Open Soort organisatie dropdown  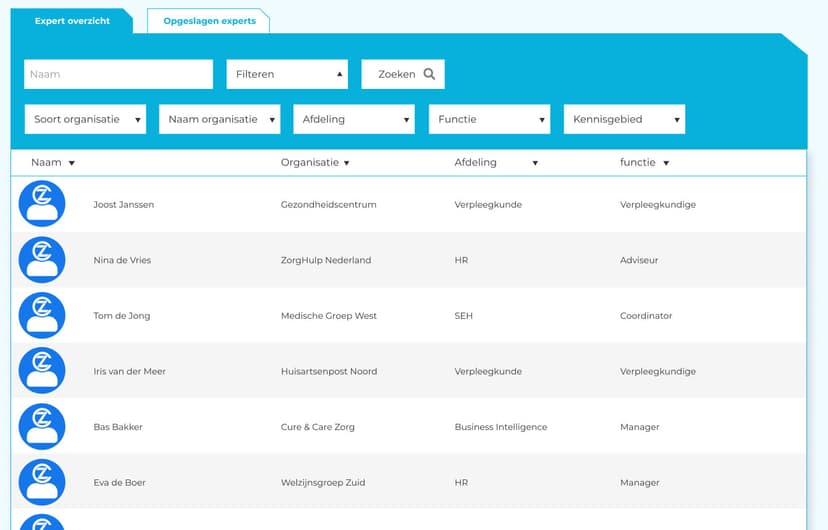[x=86, y=119]
